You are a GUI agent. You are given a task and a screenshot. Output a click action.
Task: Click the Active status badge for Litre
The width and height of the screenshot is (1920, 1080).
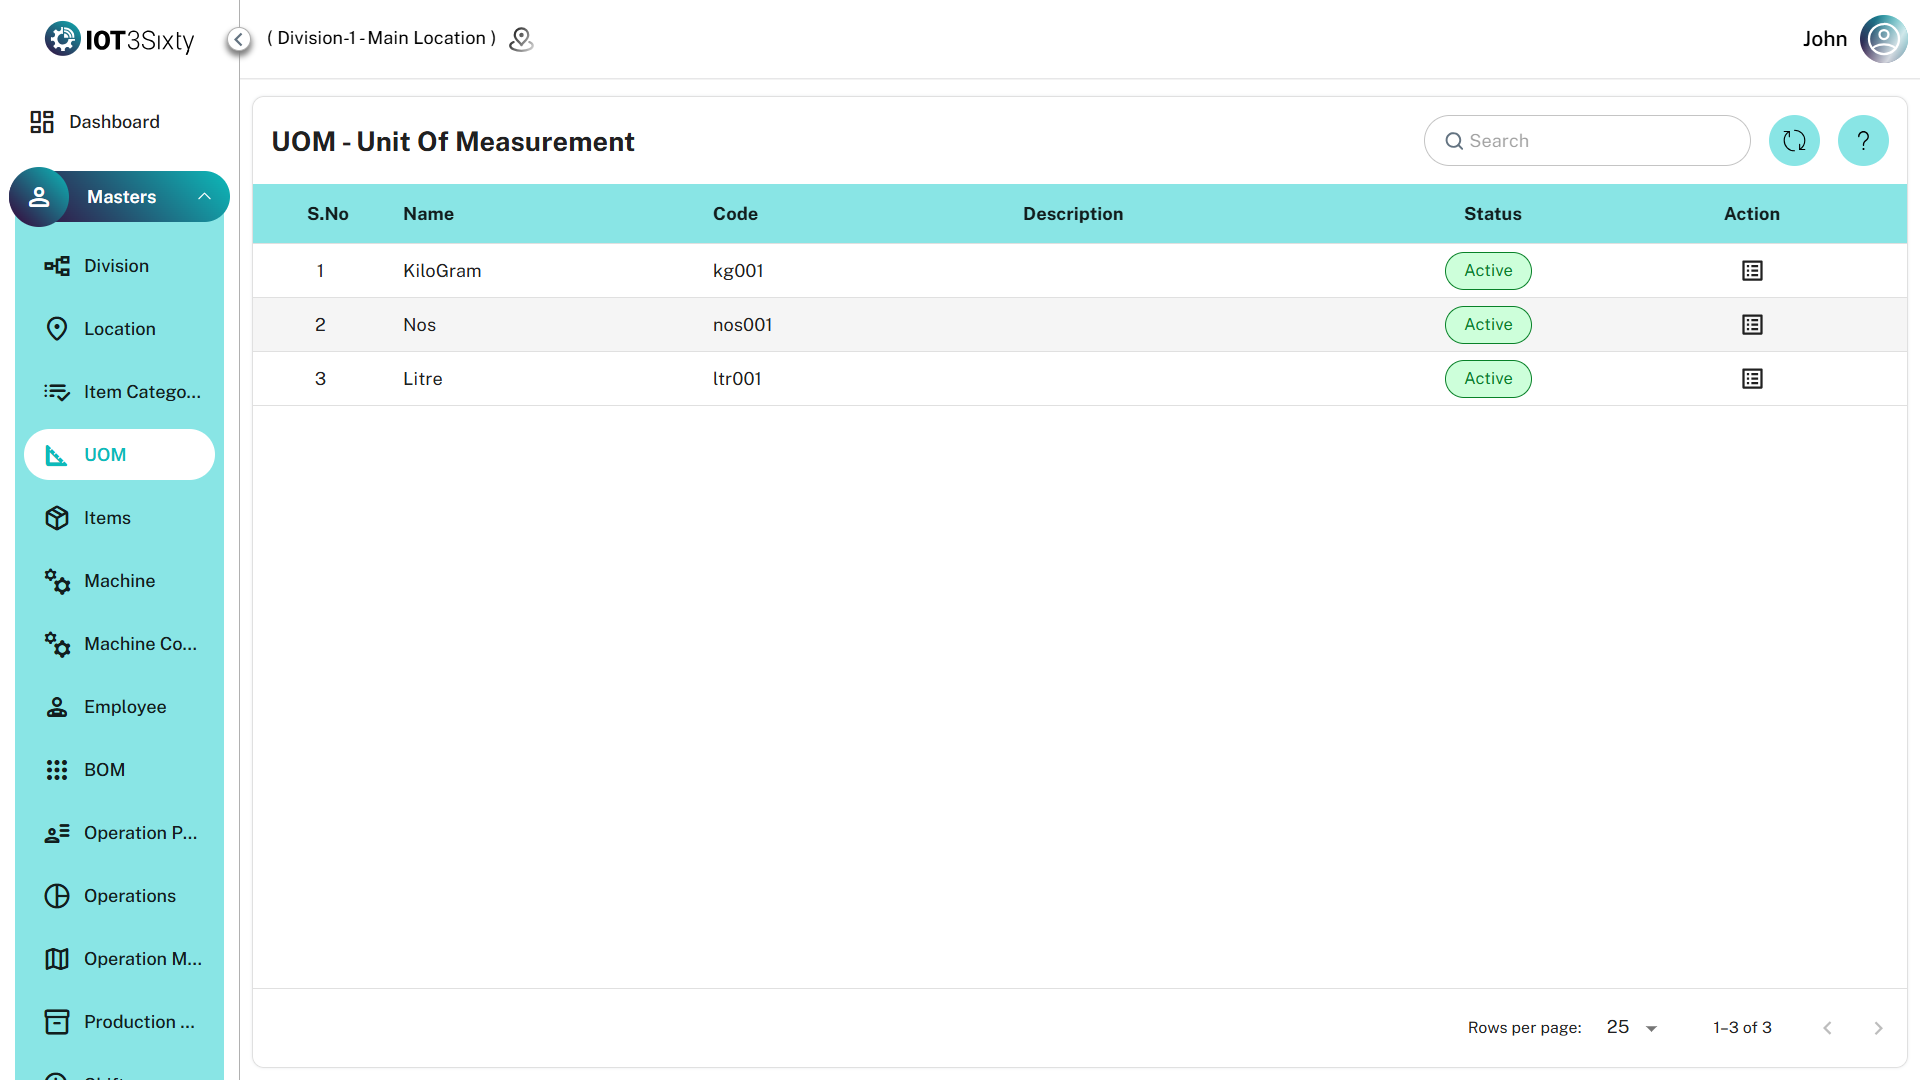pyautogui.click(x=1487, y=379)
